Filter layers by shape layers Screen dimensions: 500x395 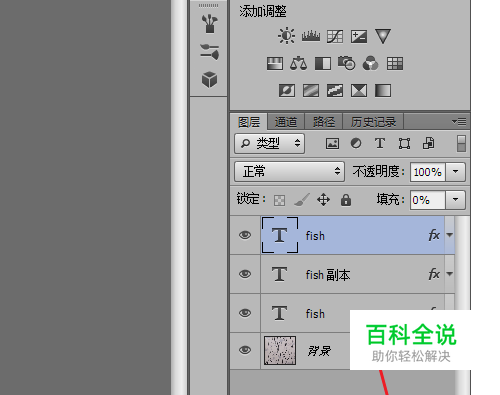coord(404,144)
